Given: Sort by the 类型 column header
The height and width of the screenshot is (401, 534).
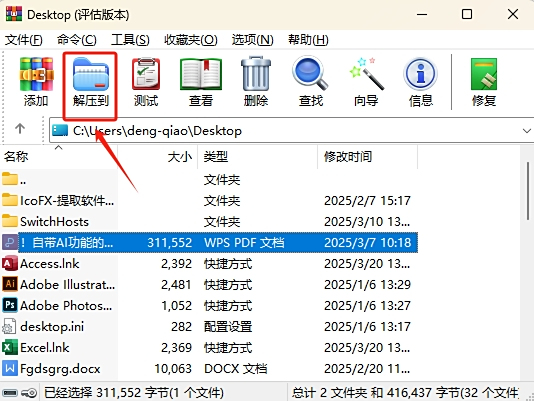Looking at the screenshot, I should tap(257, 156).
